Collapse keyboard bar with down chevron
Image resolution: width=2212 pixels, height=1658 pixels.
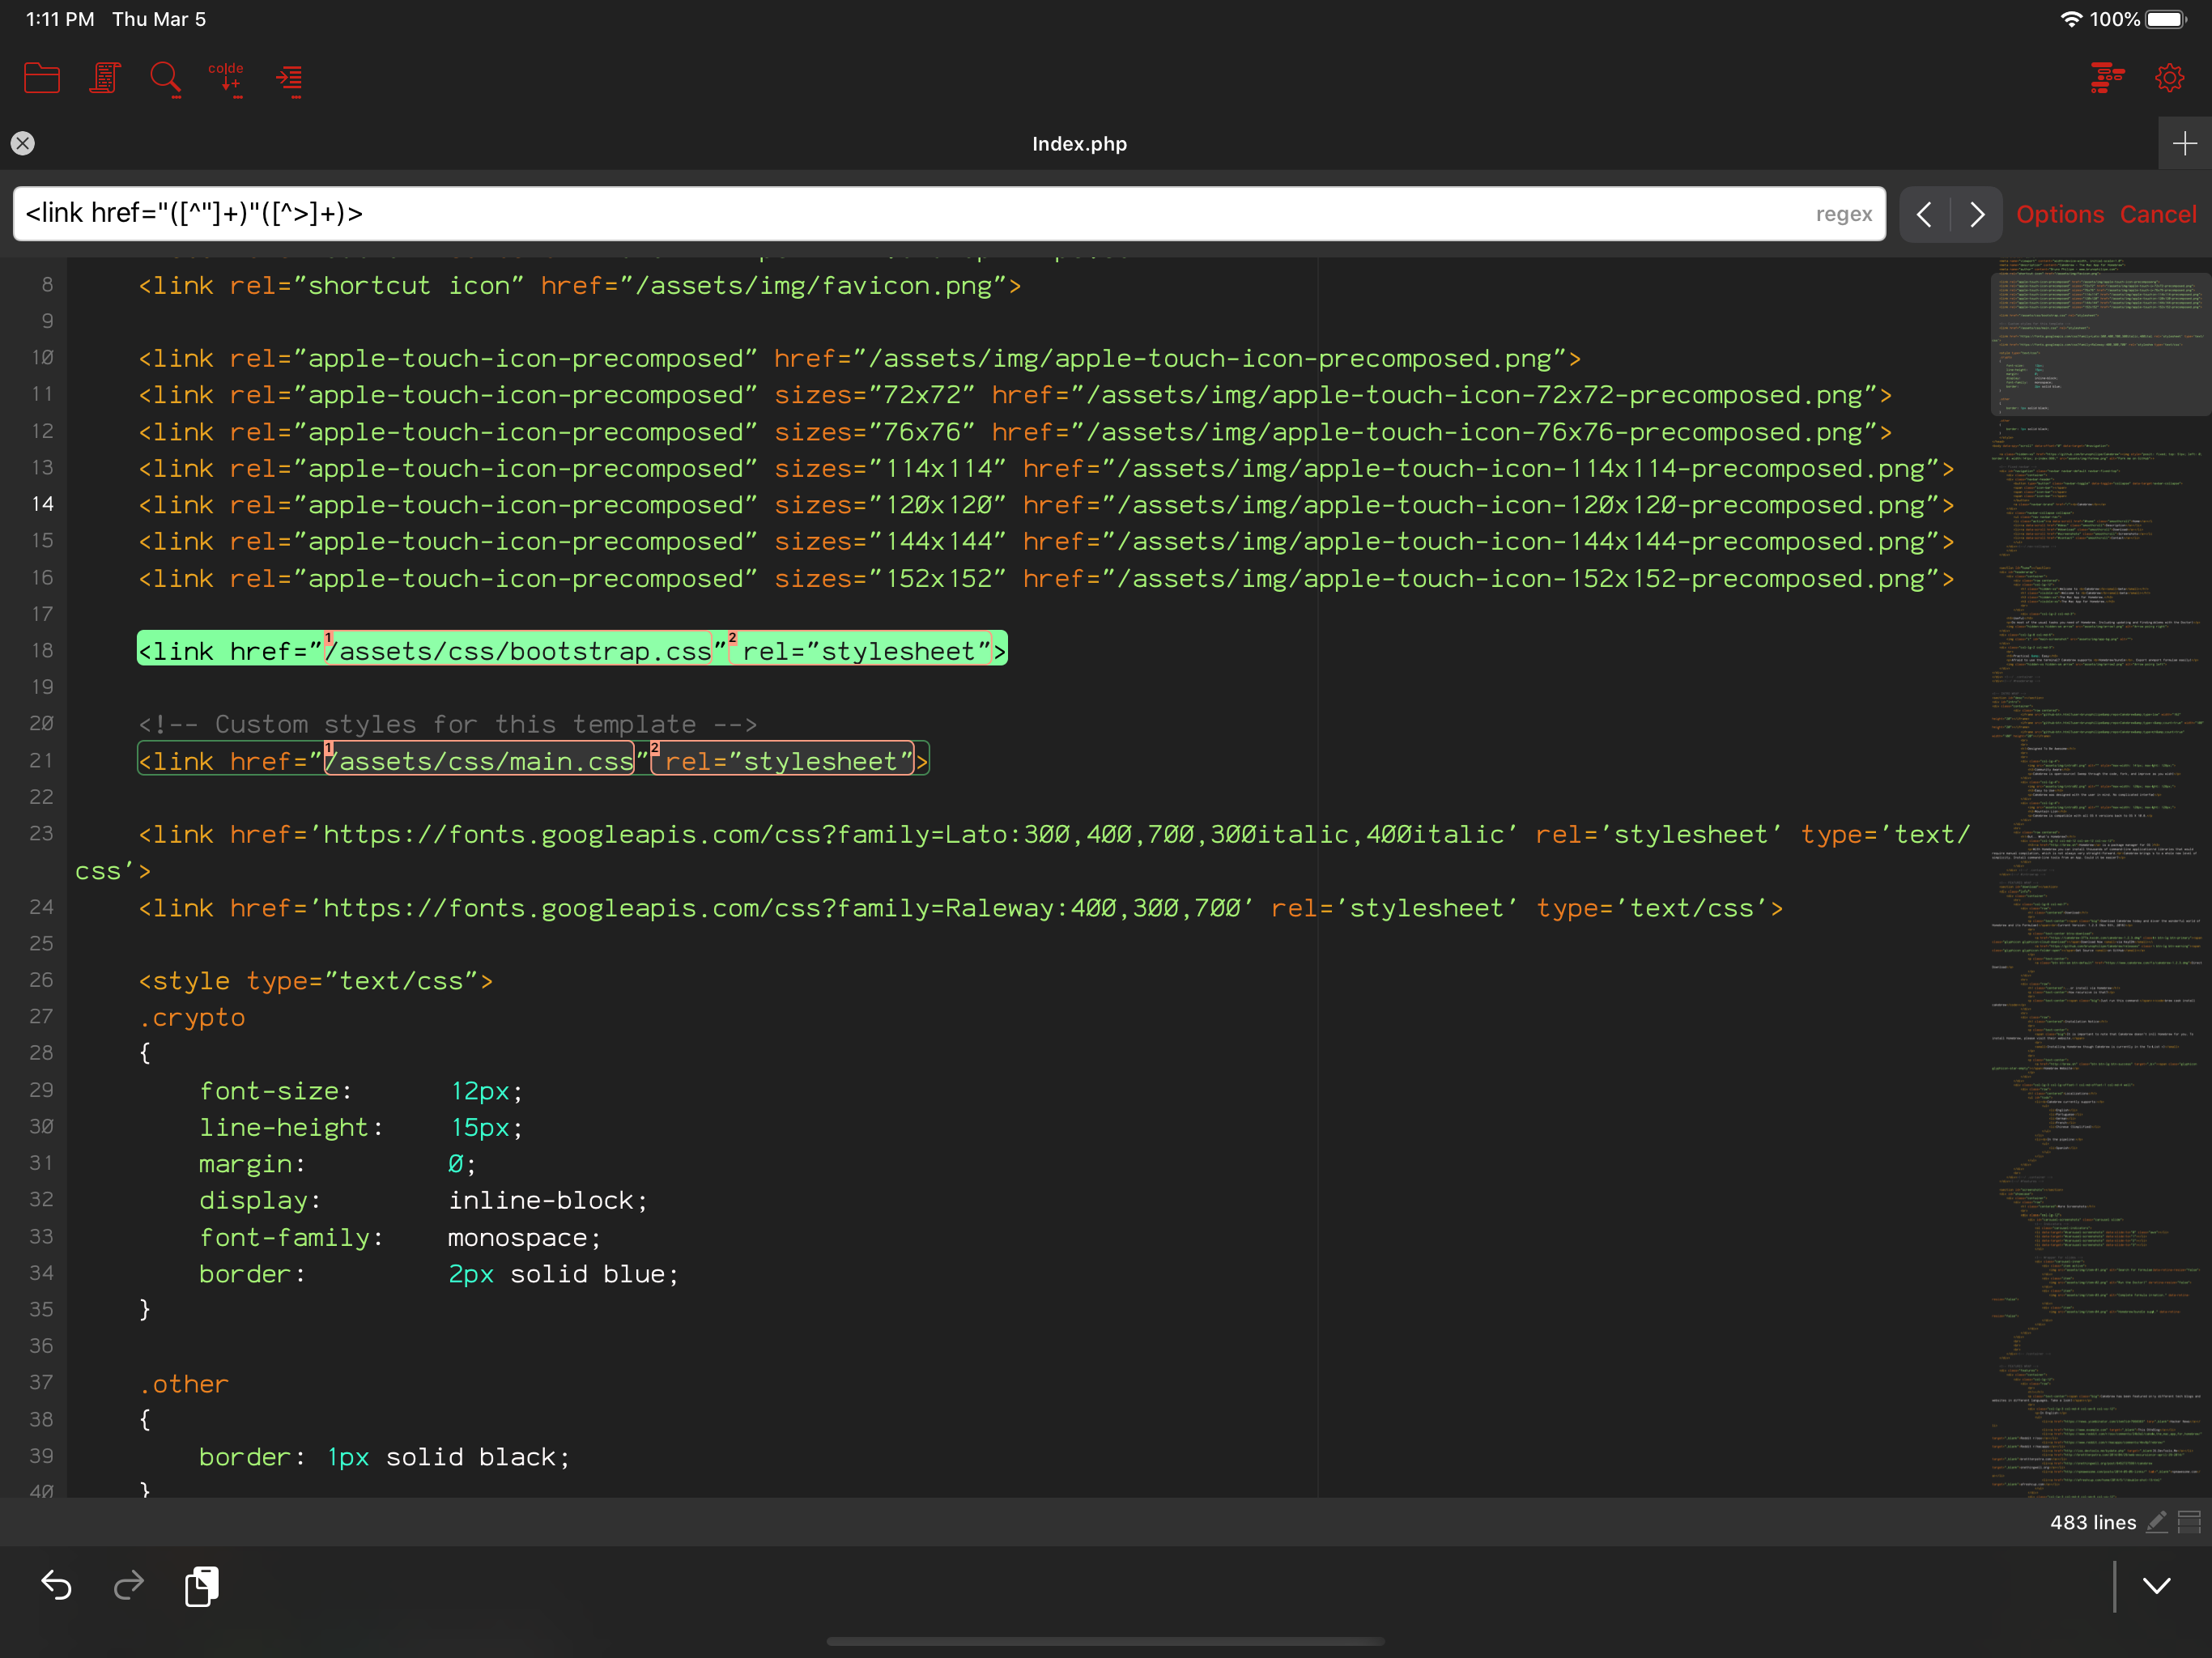2157,1585
